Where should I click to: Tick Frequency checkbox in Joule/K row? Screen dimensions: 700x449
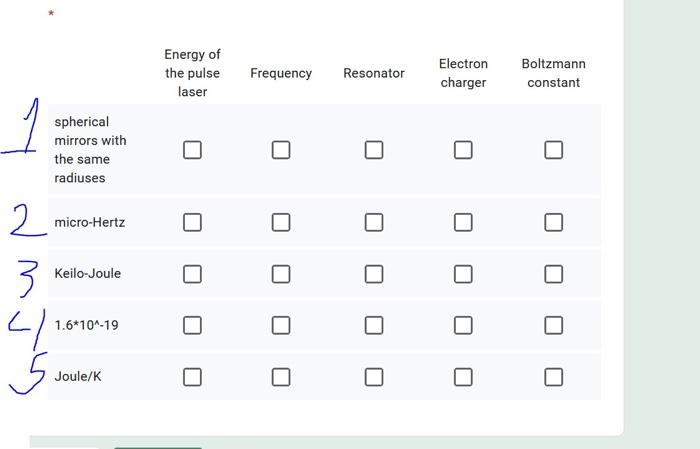281,377
